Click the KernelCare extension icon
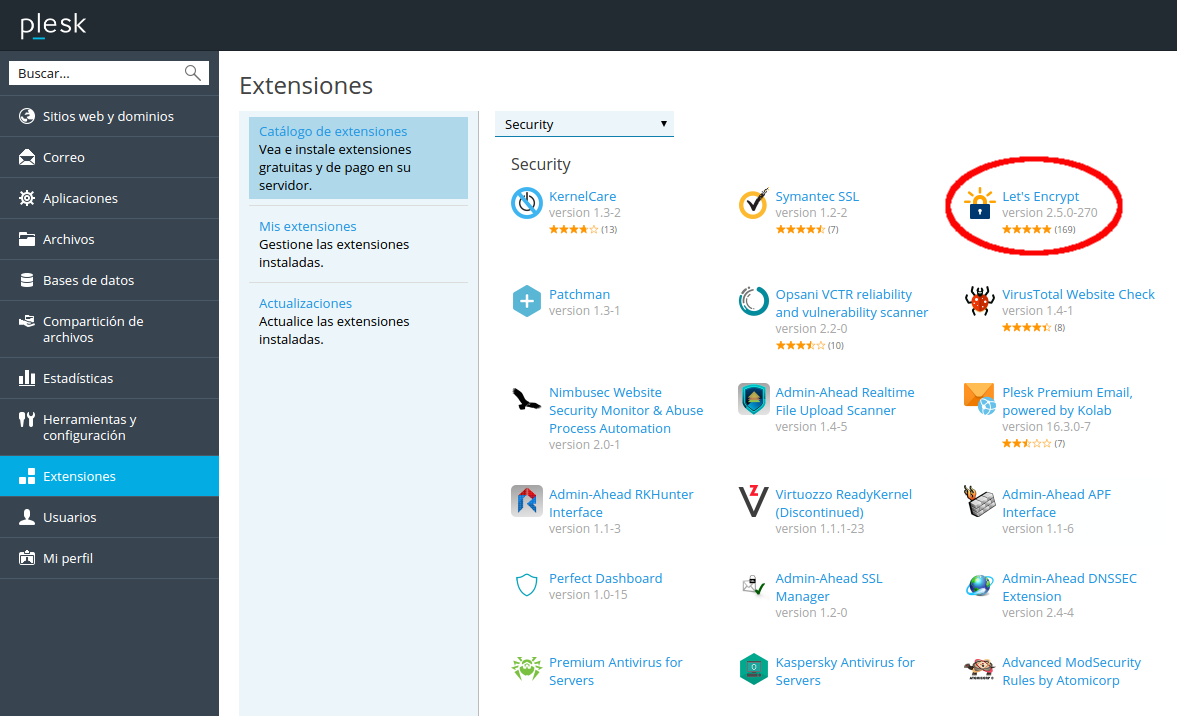The height and width of the screenshot is (716, 1177). [x=526, y=204]
